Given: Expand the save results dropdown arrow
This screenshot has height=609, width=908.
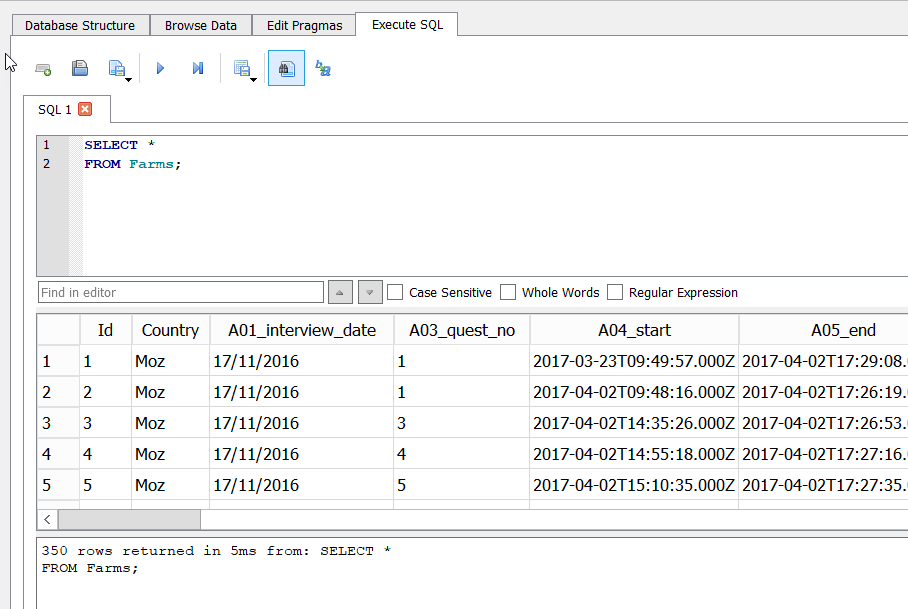Looking at the screenshot, I should pyautogui.click(x=254, y=79).
